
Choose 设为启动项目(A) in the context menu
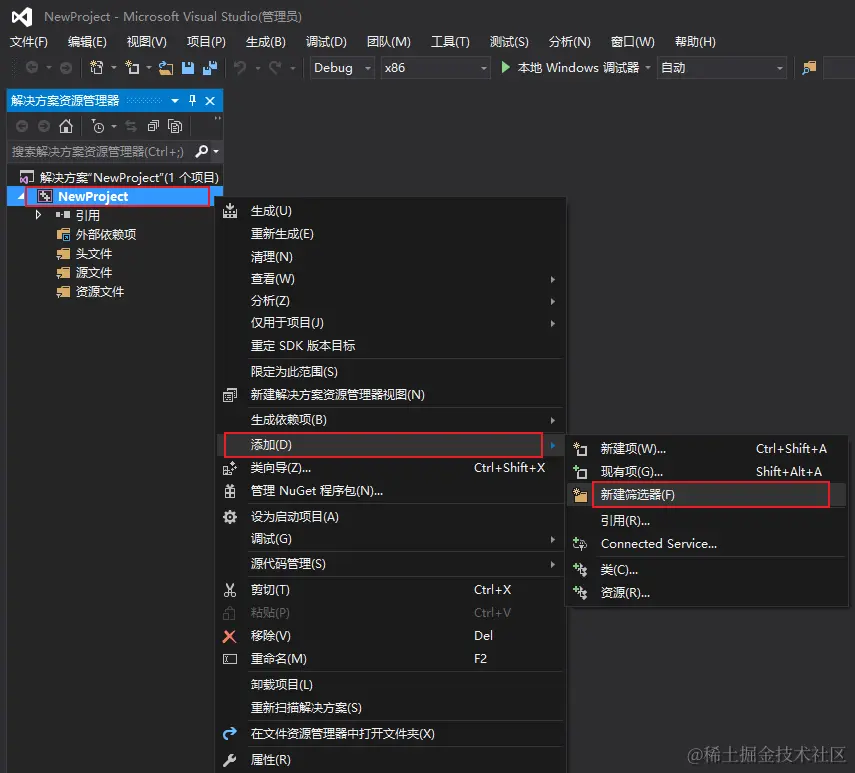(391, 516)
